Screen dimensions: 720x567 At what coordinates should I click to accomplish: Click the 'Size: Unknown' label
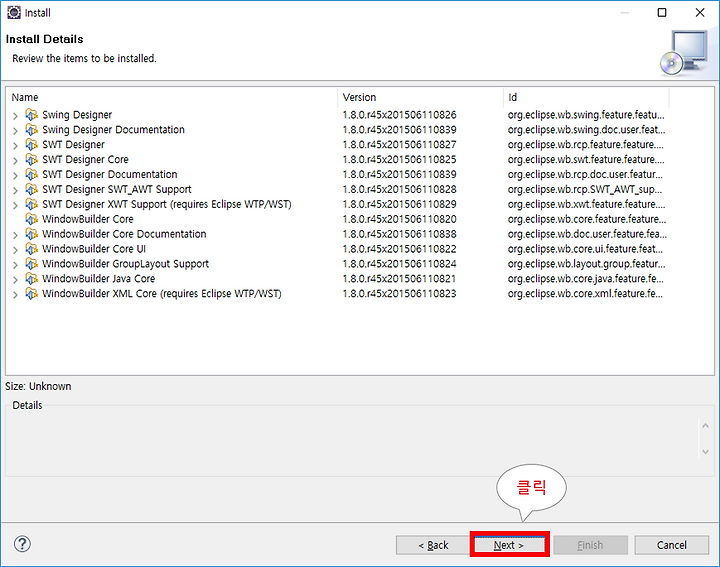(x=38, y=386)
